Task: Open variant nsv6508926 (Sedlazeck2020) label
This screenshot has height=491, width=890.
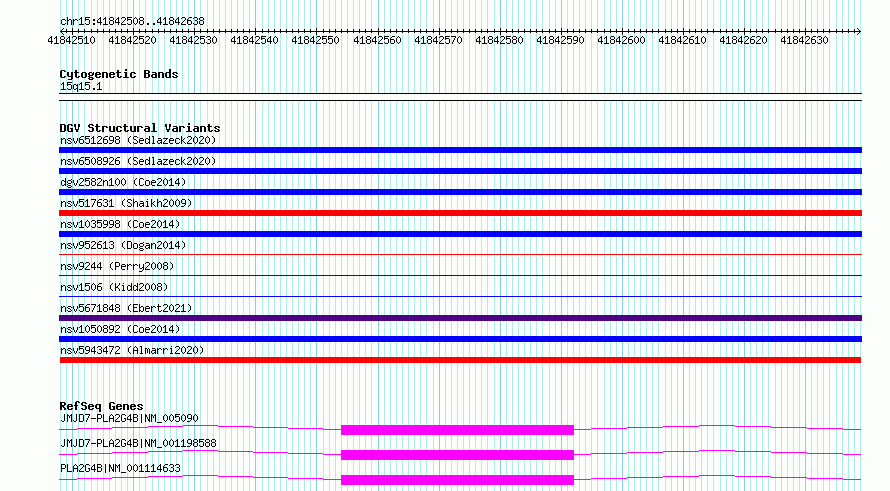Action: pyautogui.click(x=138, y=161)
